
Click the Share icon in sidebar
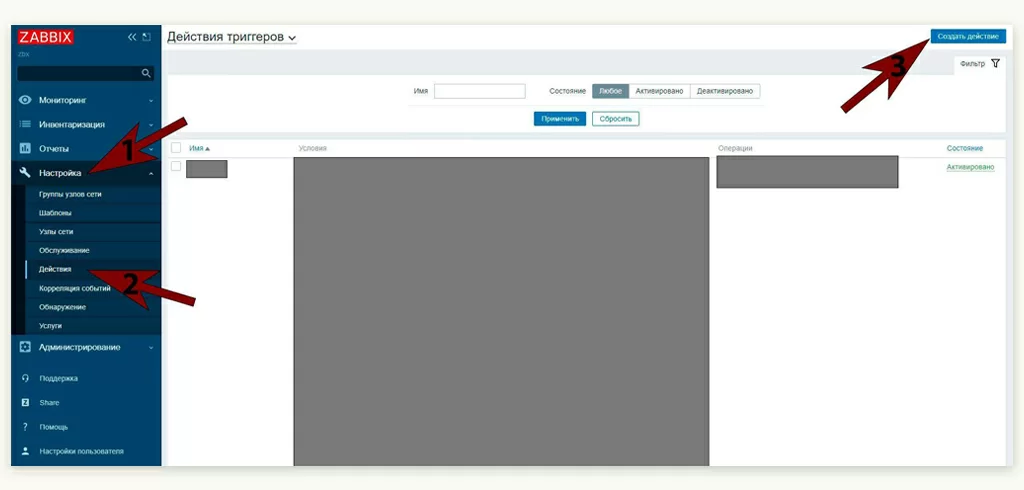[26, 403]
